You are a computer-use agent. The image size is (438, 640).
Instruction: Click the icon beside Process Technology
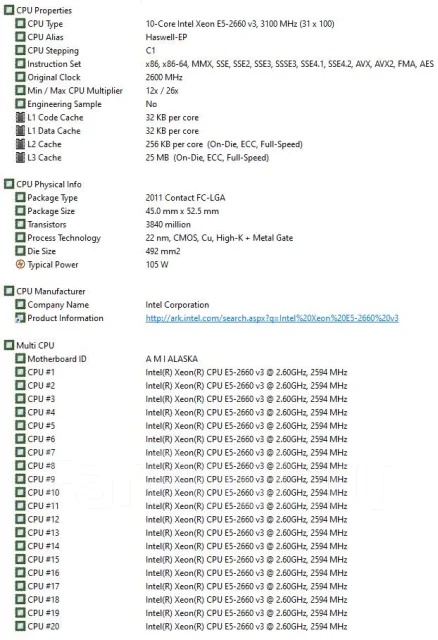20,238
